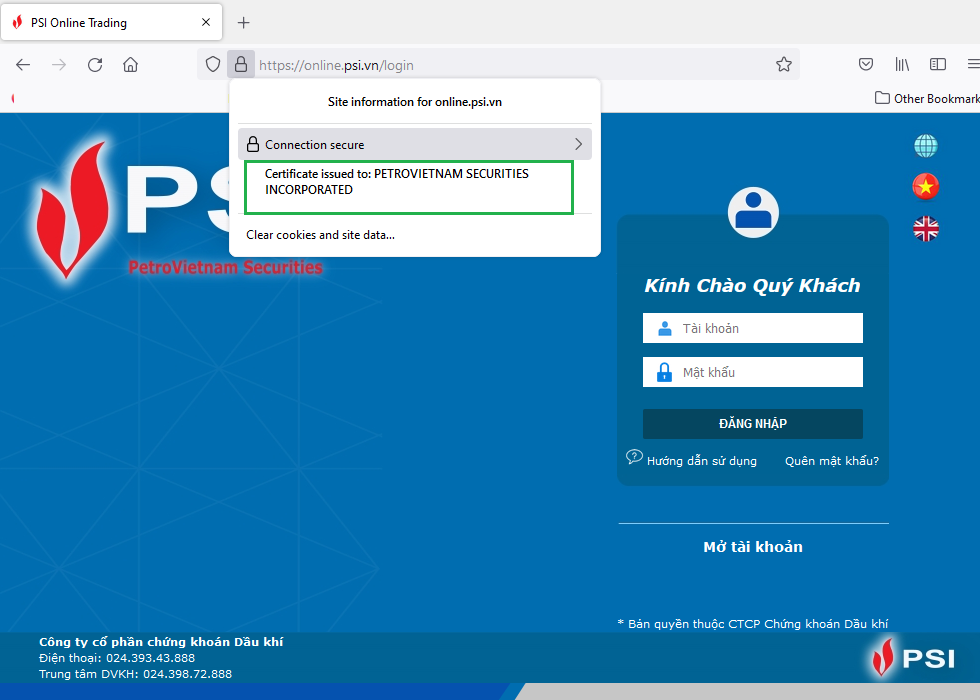The image size is (980, 700).
Task: Open a new tab with plus button
Action: click(244, 22)
